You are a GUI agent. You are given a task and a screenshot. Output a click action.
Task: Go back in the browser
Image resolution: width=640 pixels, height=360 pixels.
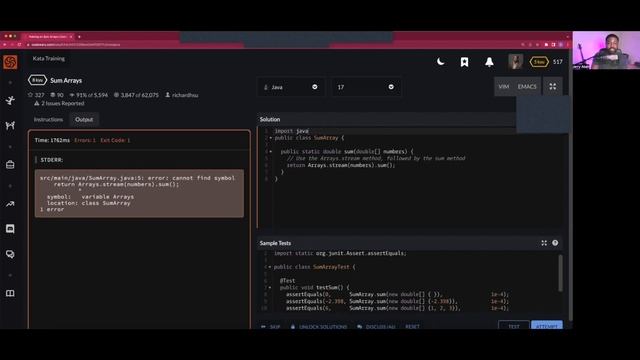[x=5, y=44]
